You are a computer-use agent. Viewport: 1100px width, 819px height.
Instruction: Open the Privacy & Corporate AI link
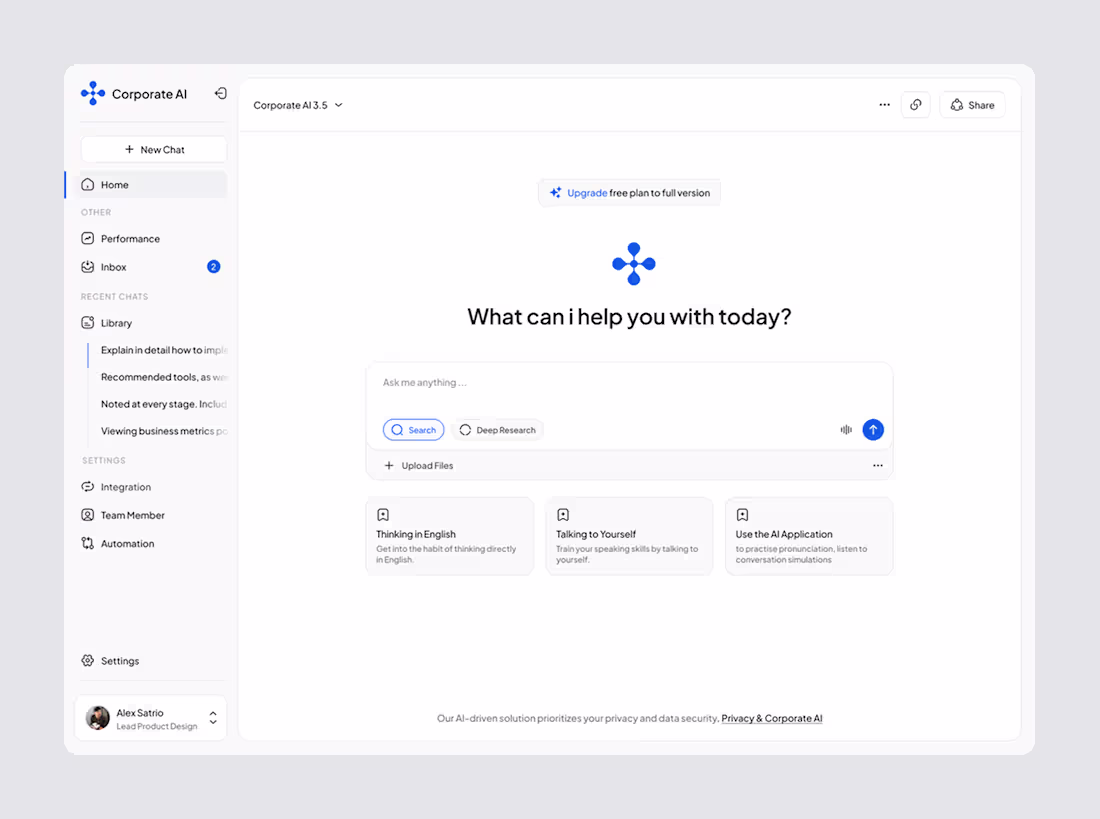771,718
